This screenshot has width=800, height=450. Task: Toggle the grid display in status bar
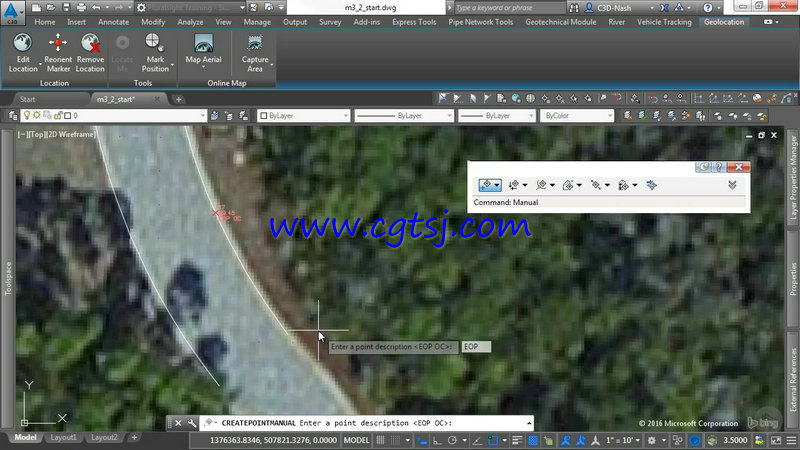381,440
